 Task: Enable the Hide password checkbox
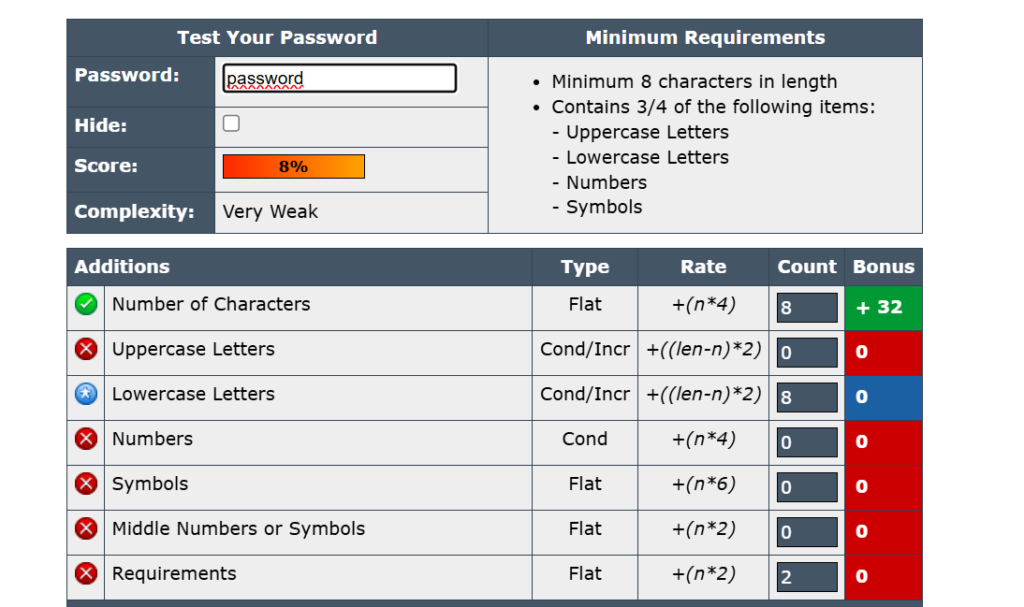[231, 124]
